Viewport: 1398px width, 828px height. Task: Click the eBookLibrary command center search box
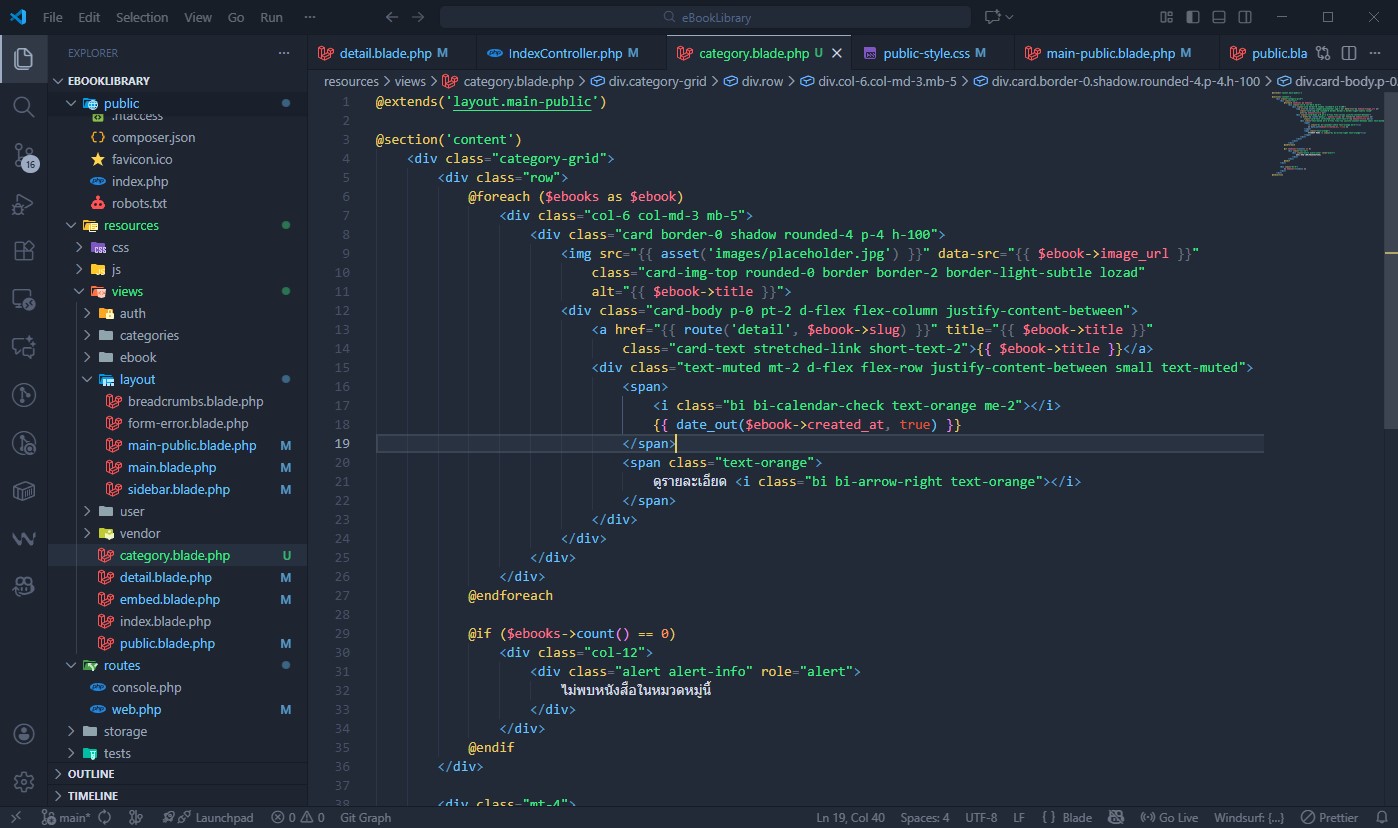(x=705, y=17)
